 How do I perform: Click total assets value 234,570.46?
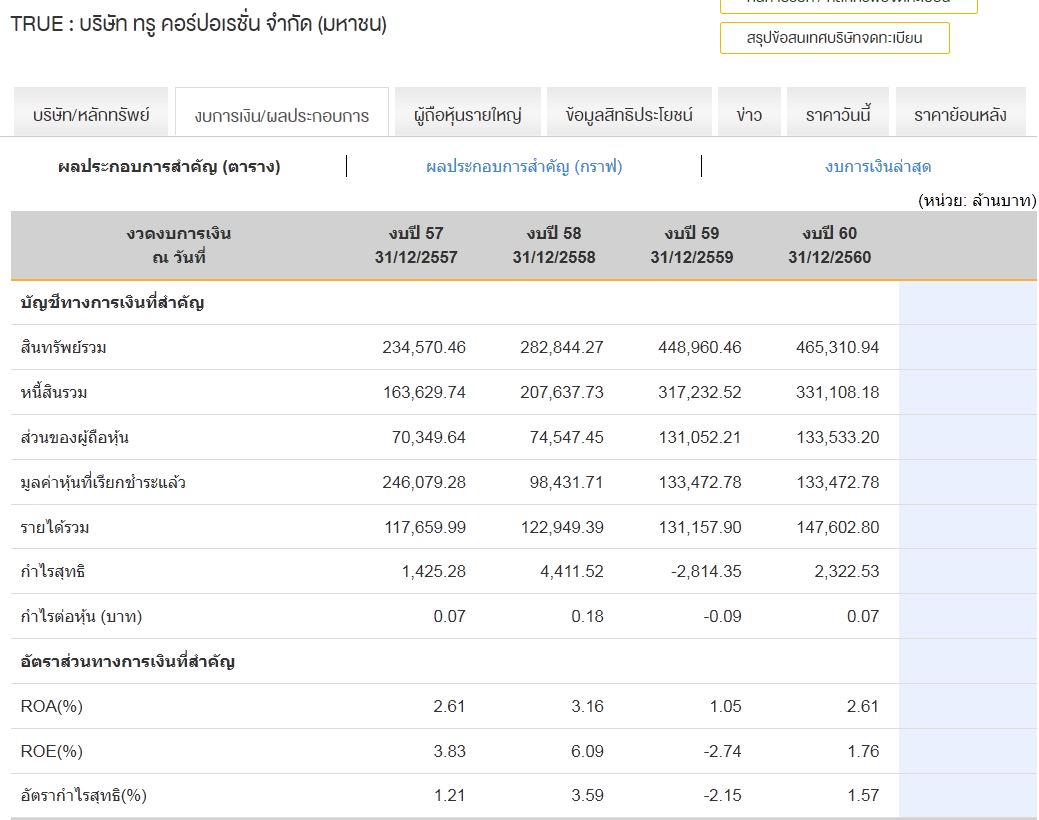pos(424,347)
